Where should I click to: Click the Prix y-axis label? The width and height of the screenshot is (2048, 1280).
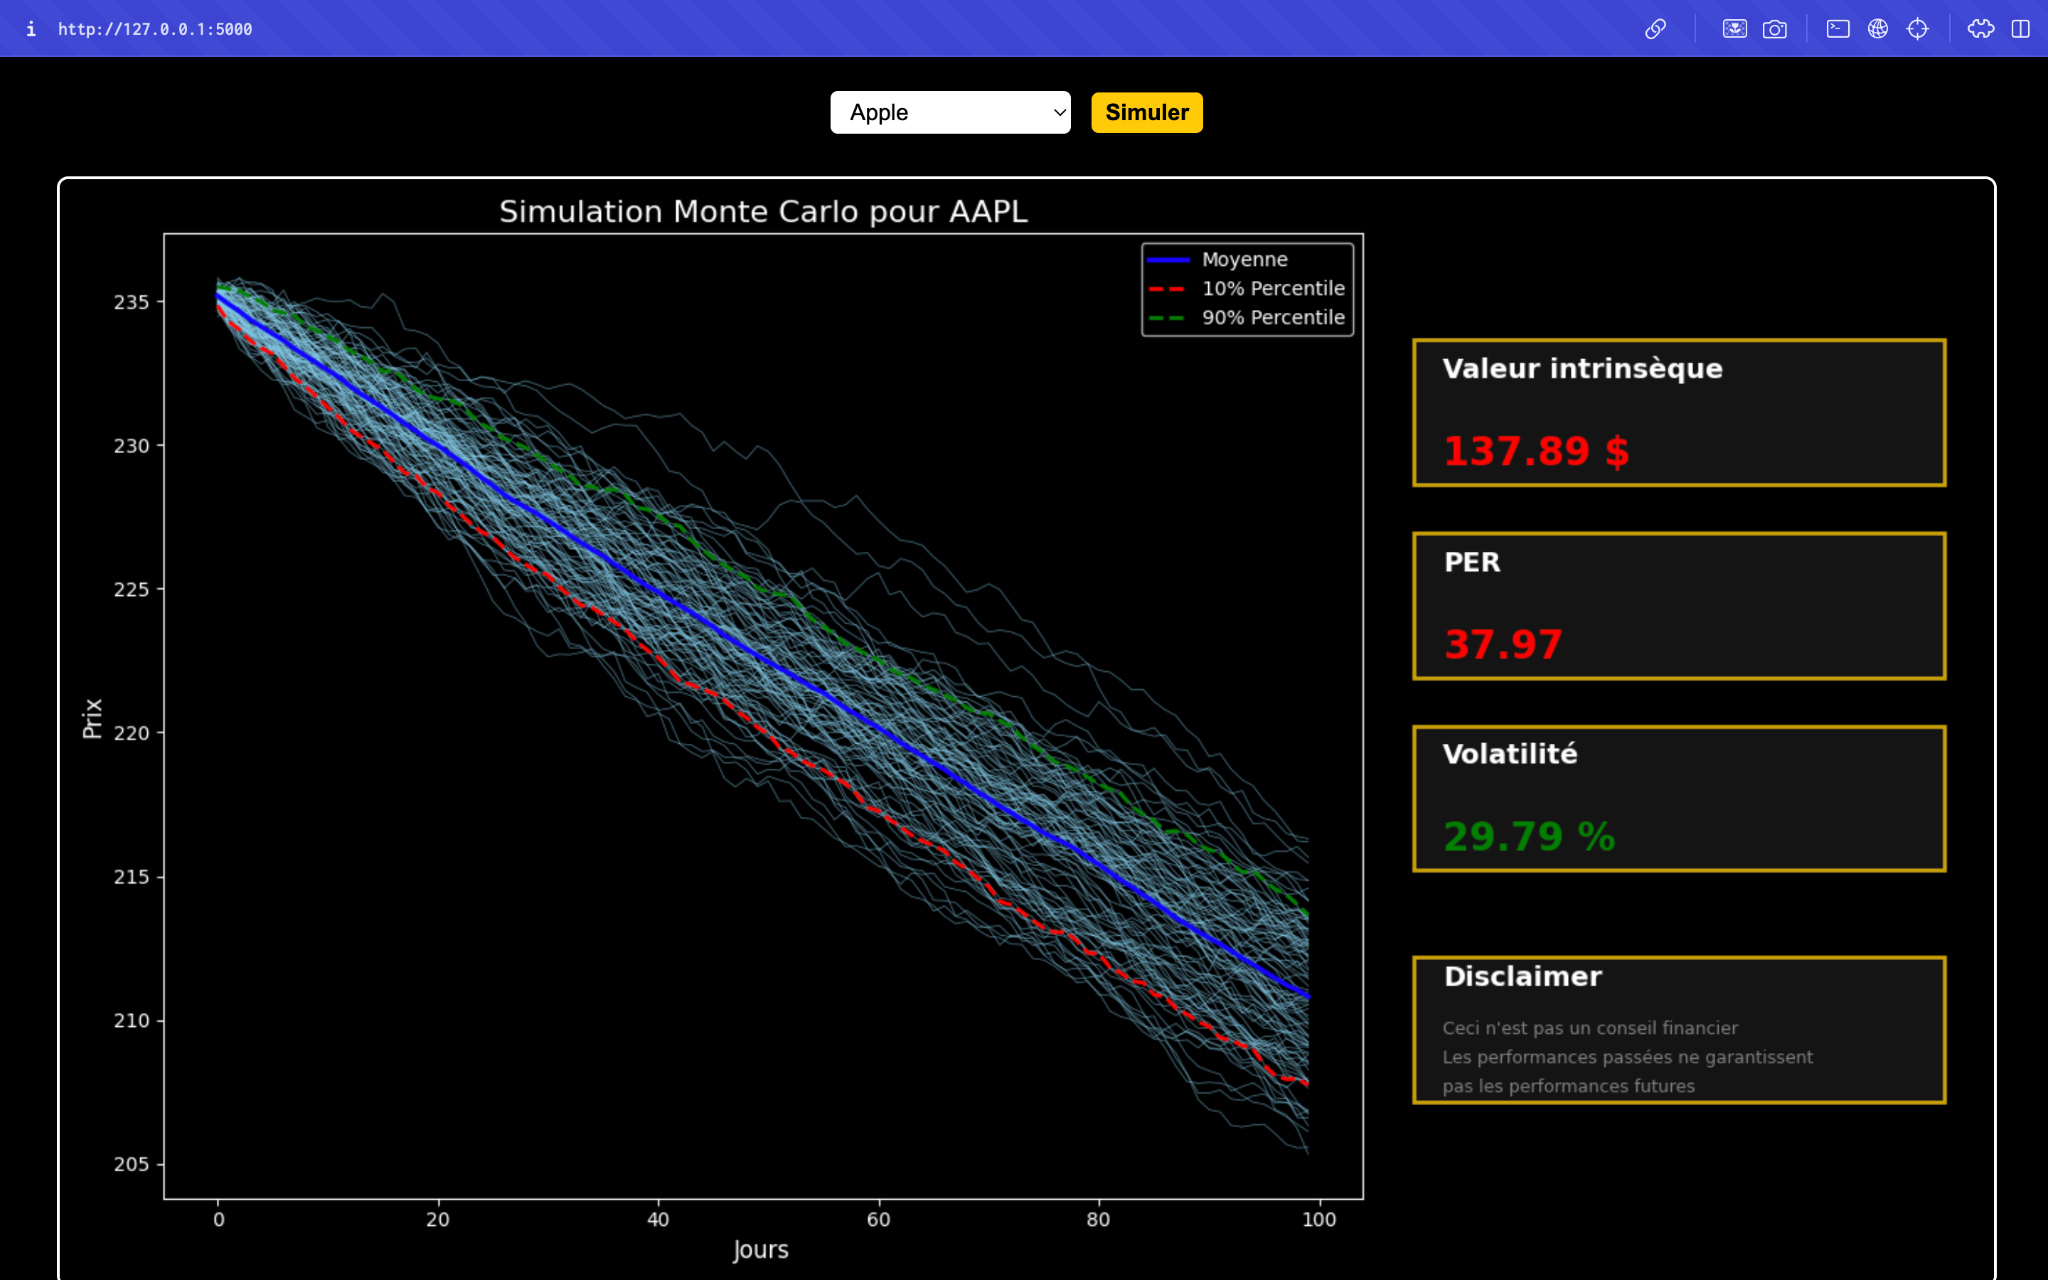[x=92, y=718]
